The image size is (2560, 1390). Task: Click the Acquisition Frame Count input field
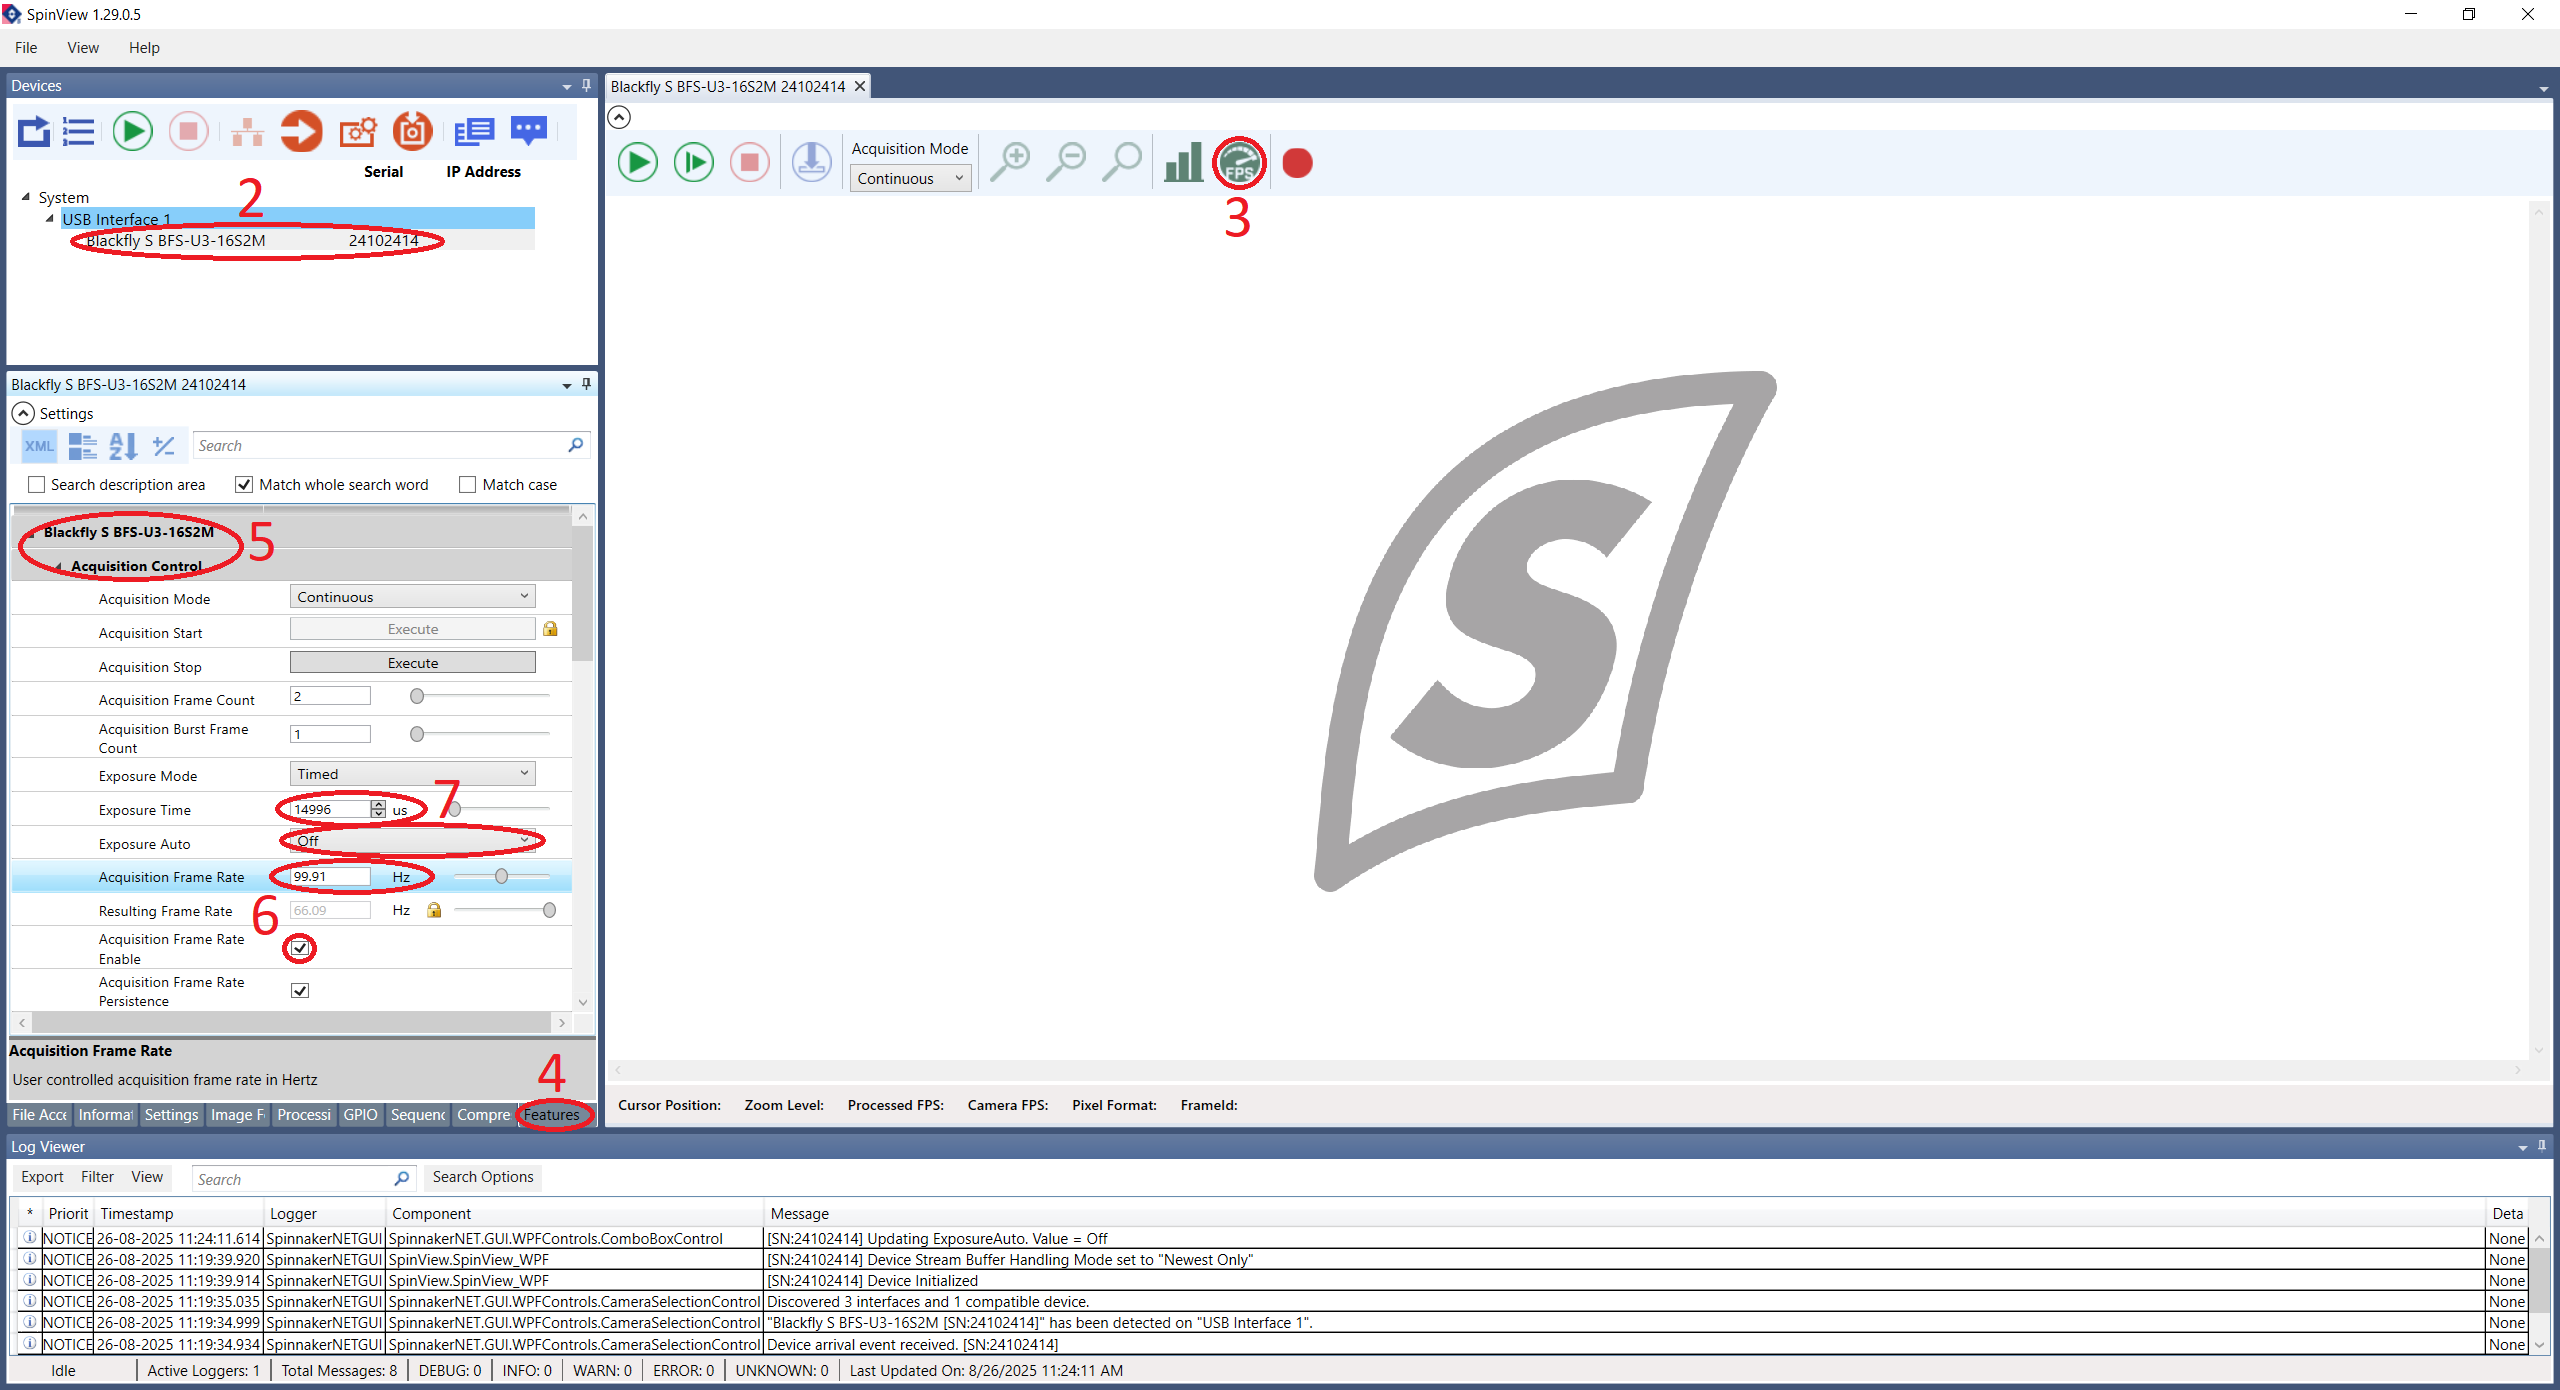click(x=329, y=696)
